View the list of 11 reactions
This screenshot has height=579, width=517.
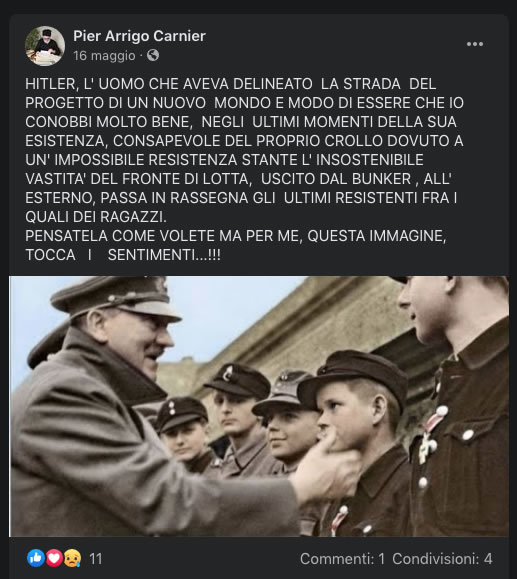(96, 559)
